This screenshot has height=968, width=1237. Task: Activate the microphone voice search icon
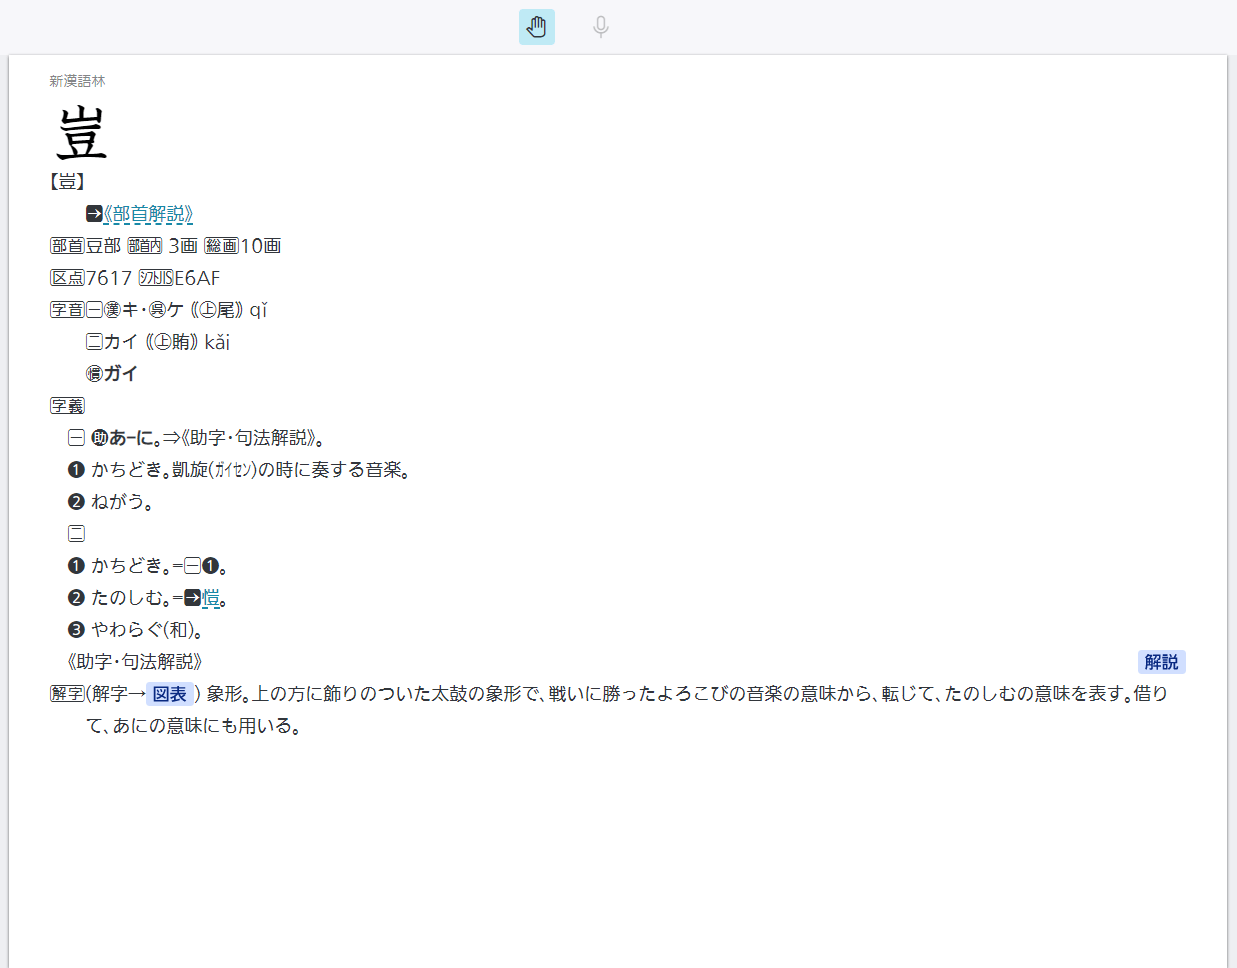tap(599, 27)
